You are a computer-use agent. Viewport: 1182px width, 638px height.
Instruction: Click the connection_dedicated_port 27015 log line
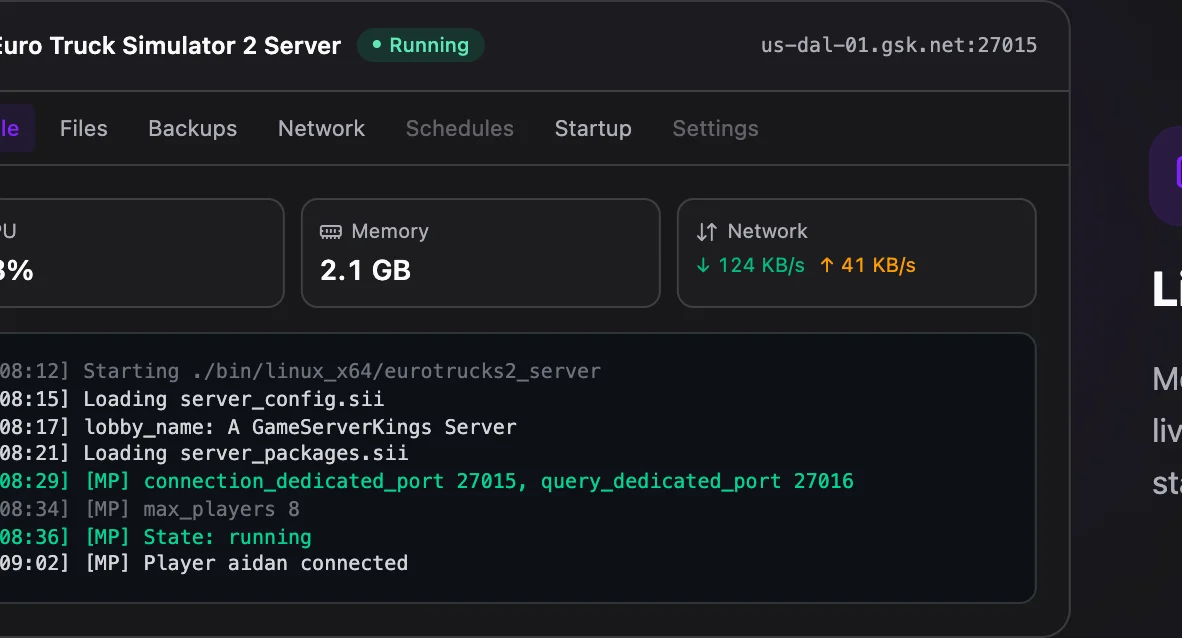427,481
